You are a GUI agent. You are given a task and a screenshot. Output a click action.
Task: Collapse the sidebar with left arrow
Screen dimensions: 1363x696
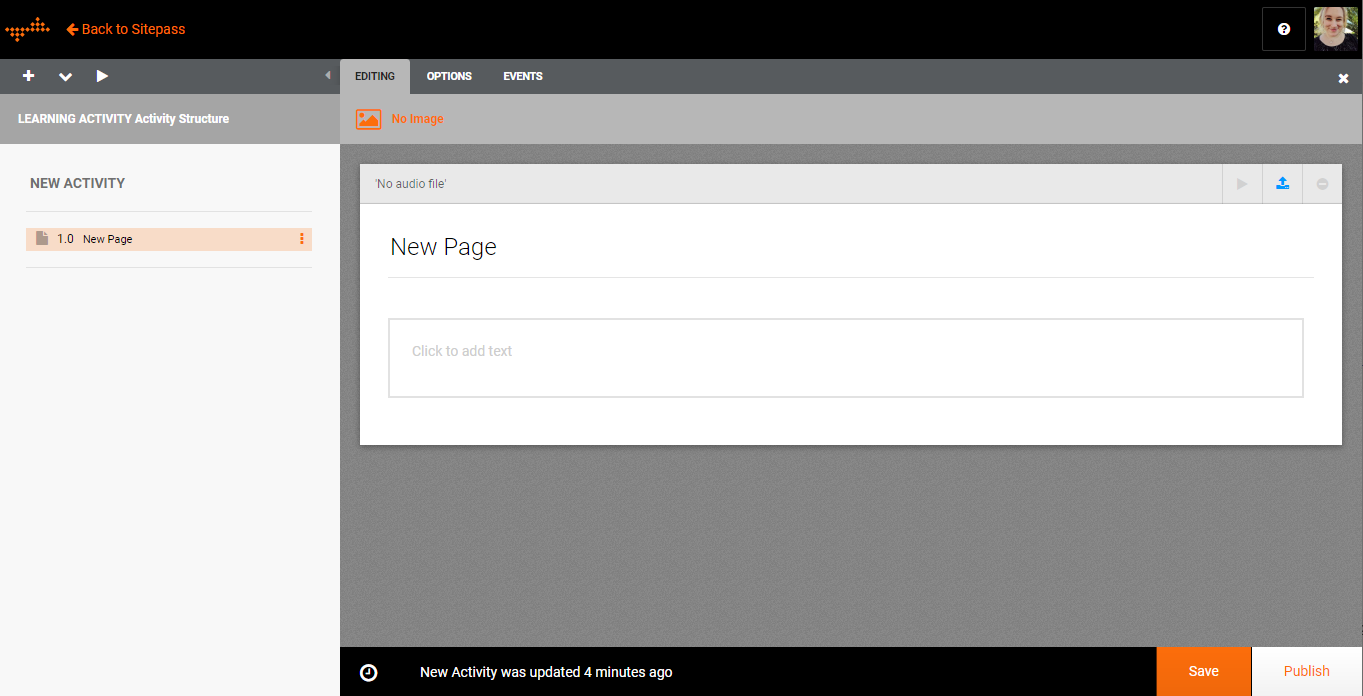pyautogui.click(x=328, y=76)
